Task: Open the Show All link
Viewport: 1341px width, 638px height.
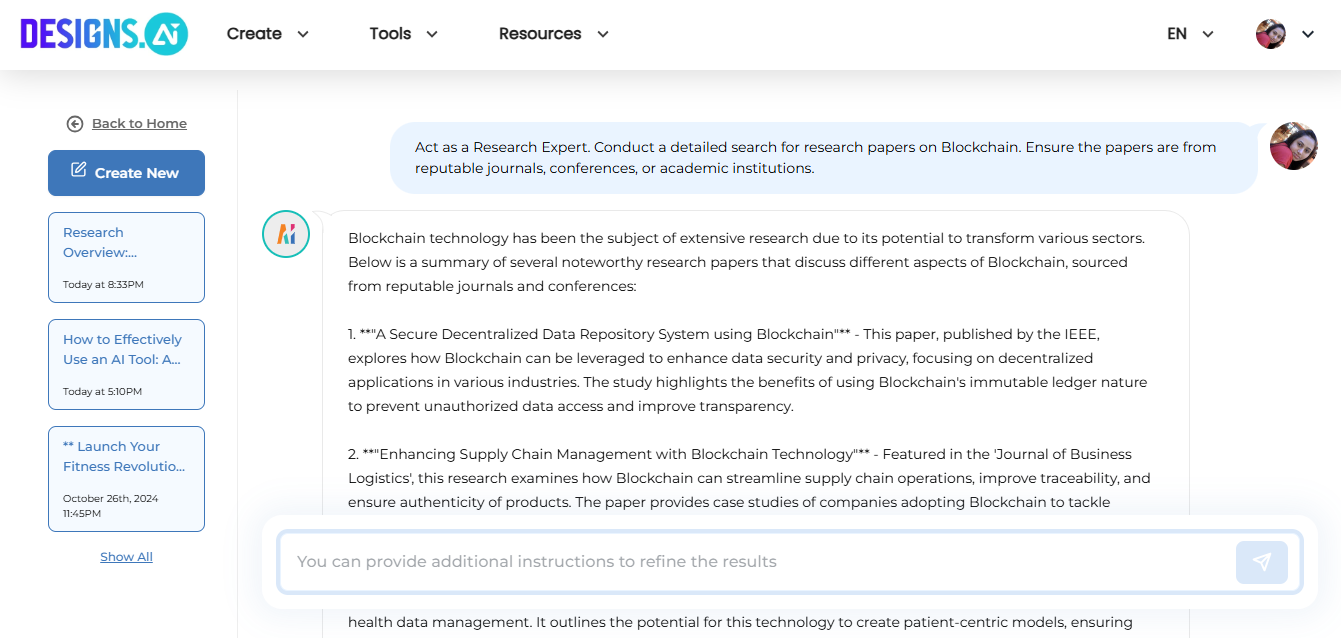Action: [126, 556]
